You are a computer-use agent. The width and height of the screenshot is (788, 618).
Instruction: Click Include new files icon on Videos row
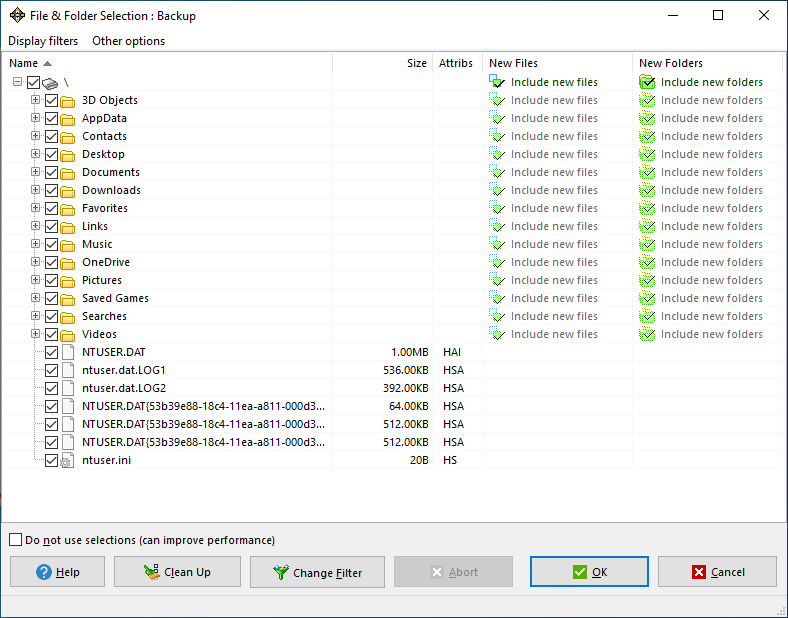[x=497, y=334]
